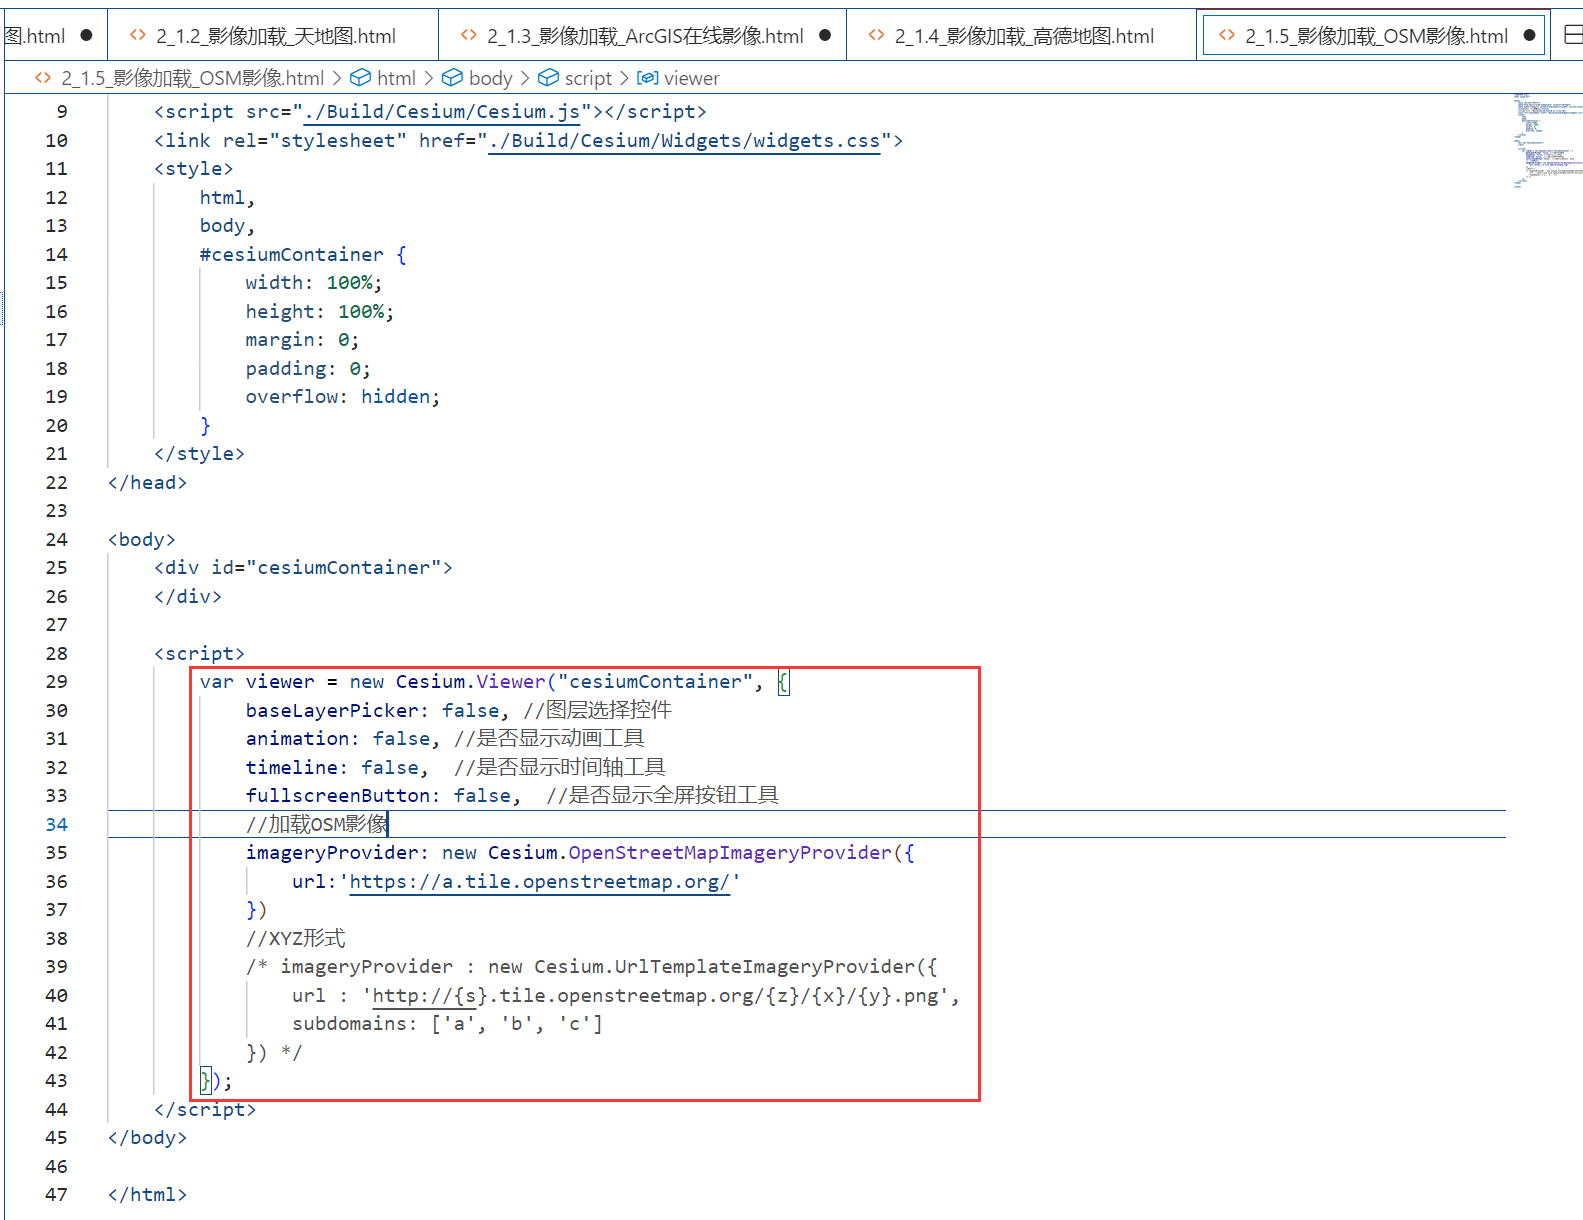Click line number 24 in the gutter
Screen dimensions: 1583x1220
(x=57, y=540)
